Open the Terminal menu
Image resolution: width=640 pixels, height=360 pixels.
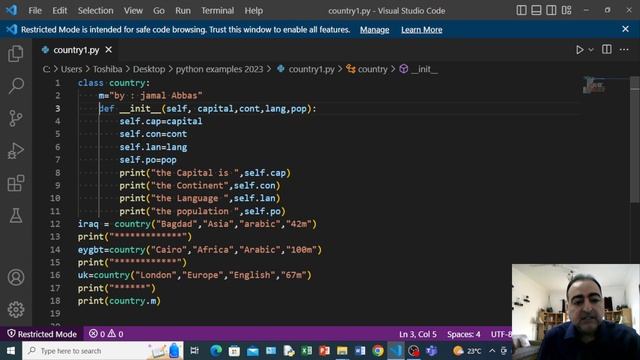pos(218,11)
